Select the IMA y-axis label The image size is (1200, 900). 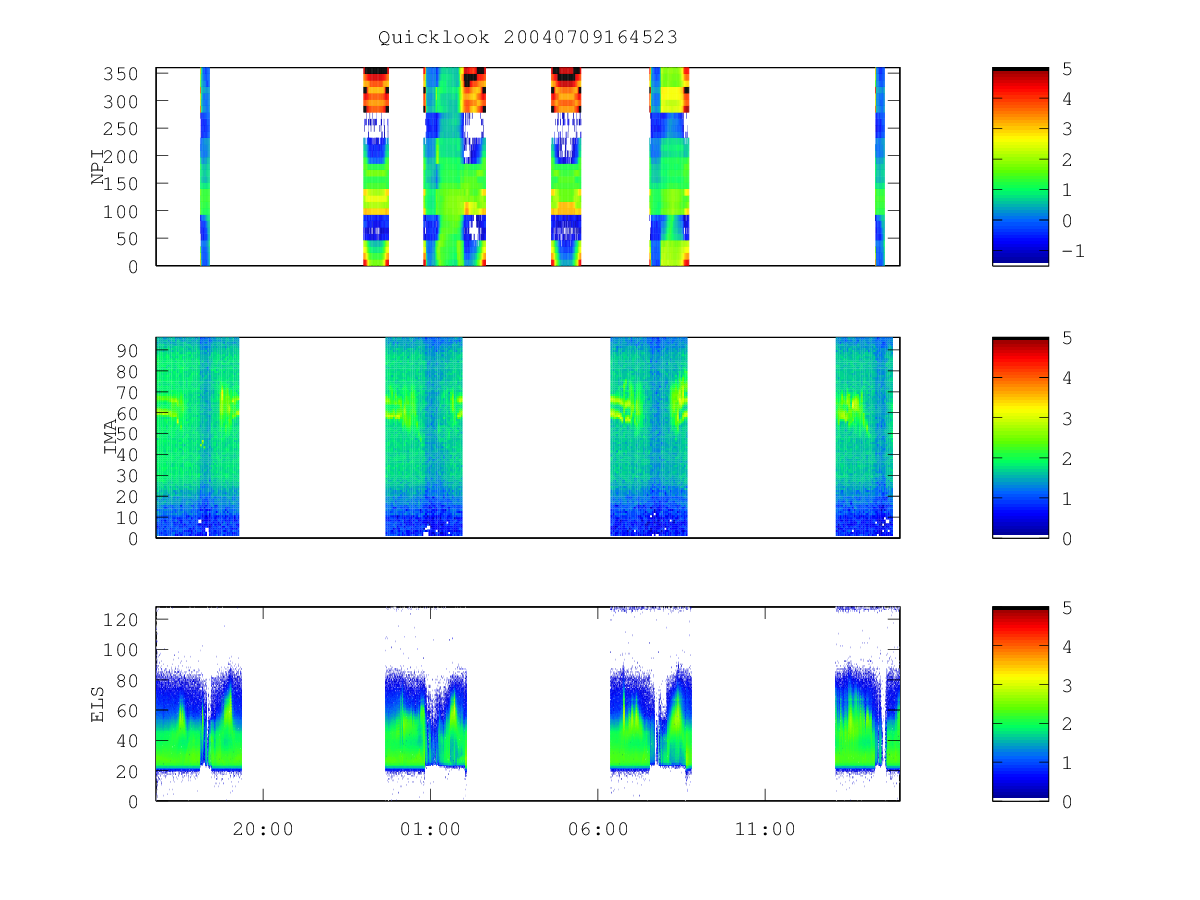[x=111, y=438]
